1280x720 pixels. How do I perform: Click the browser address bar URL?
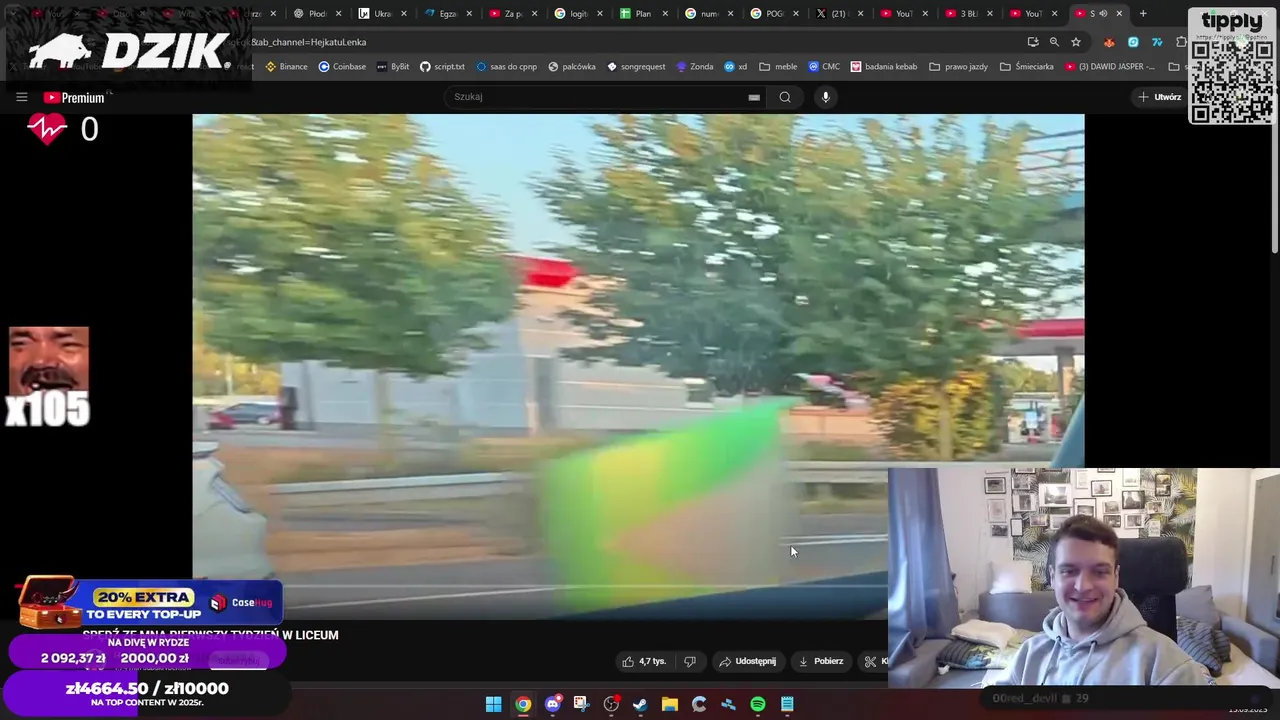pos(309,42)
